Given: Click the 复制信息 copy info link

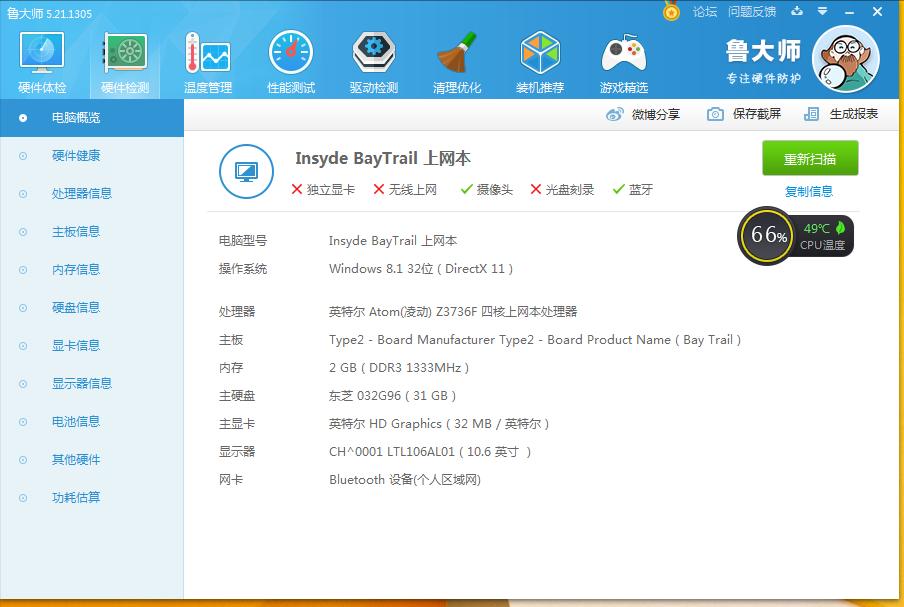Looking at the screenshot, I should click(808, 191).
